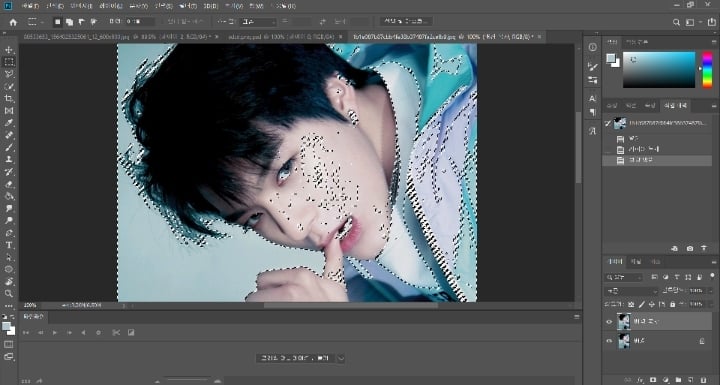
Task: Open the Filter menu in menu bar
Action: [187, 6]
